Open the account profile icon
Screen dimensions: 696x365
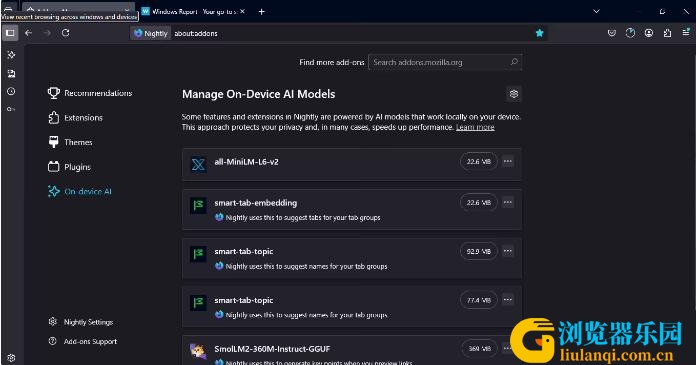click(x=649, y=33)
